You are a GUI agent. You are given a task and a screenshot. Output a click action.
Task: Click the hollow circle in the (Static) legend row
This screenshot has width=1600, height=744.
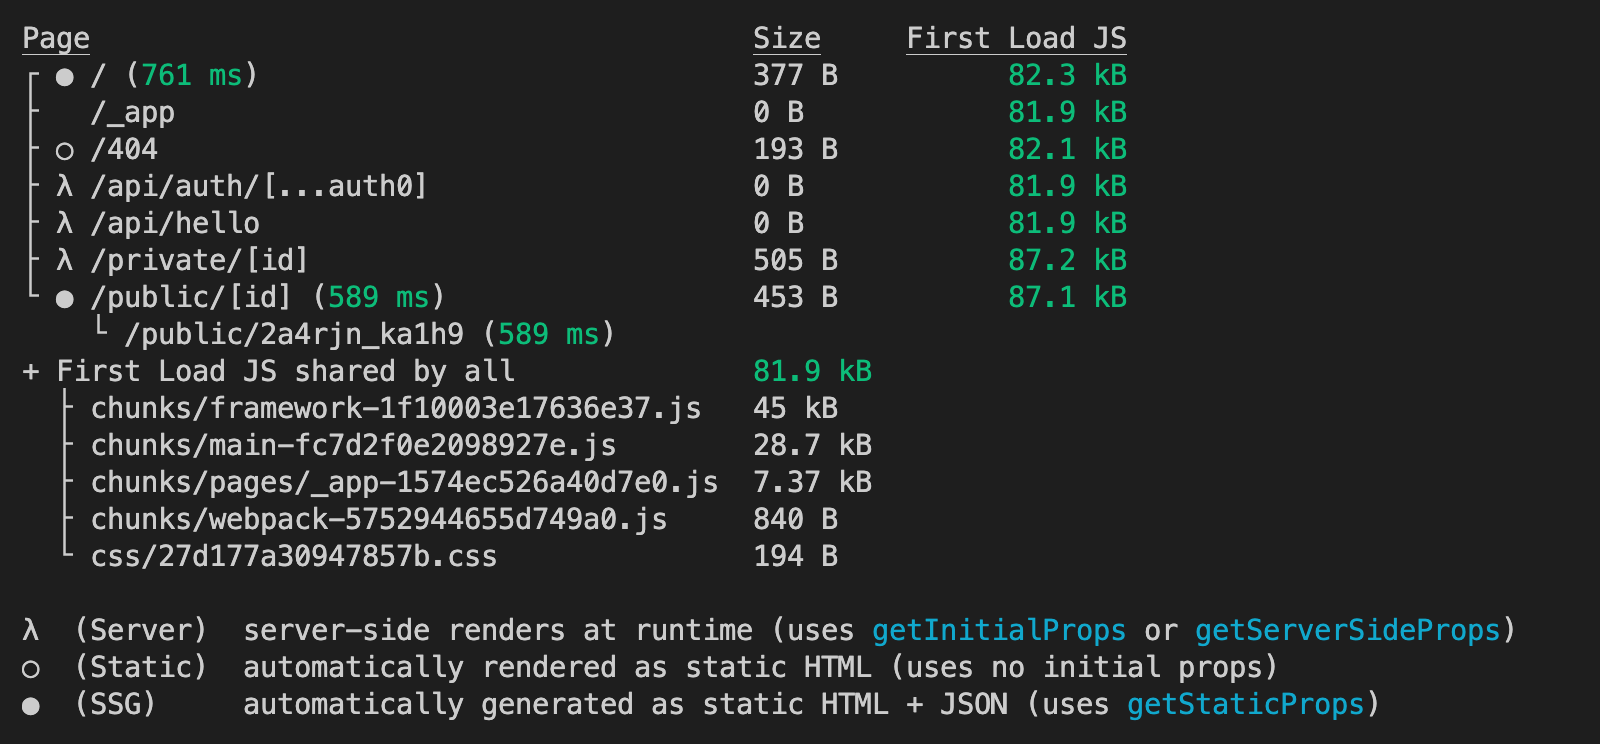(x=31, y=669)
